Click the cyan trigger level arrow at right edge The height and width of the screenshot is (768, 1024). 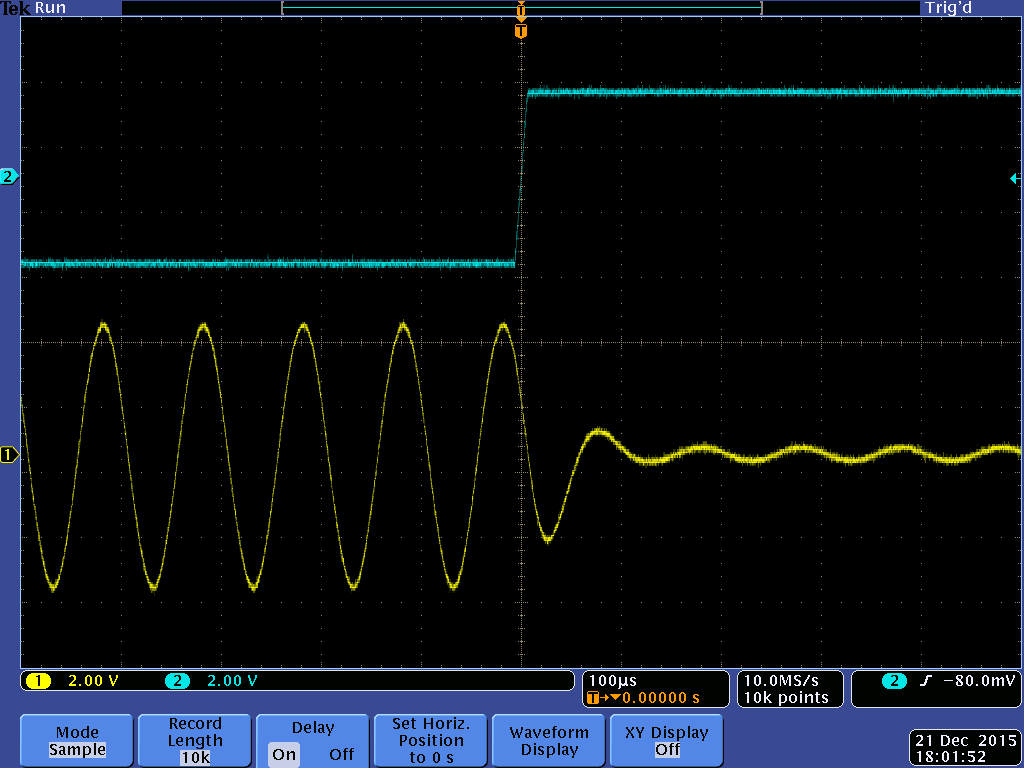(x=1015, y=178)
